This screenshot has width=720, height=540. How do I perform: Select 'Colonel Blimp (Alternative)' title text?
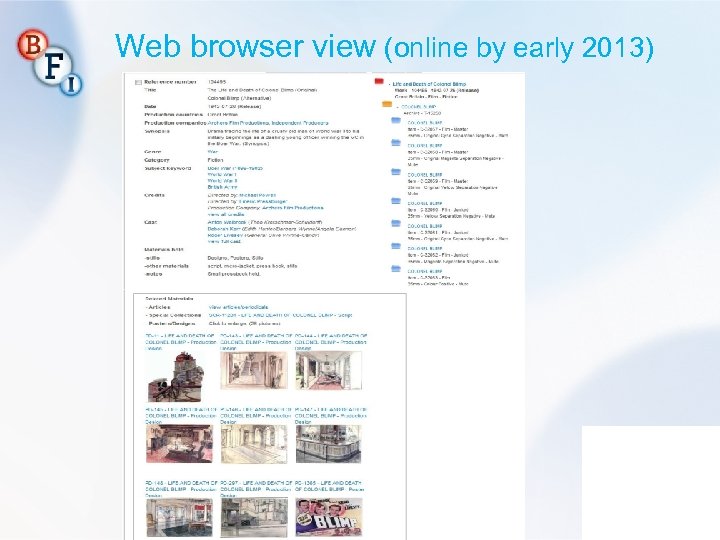click(239, 98)
